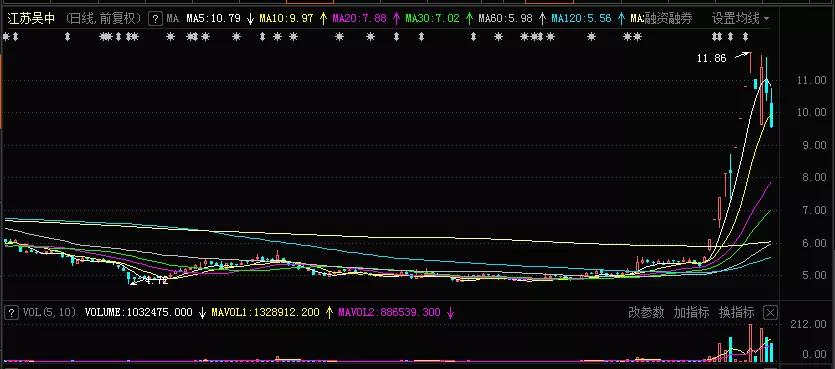835x369 pixels.
Task: Select the MA30:7.02 value
Action: point(432,19)
